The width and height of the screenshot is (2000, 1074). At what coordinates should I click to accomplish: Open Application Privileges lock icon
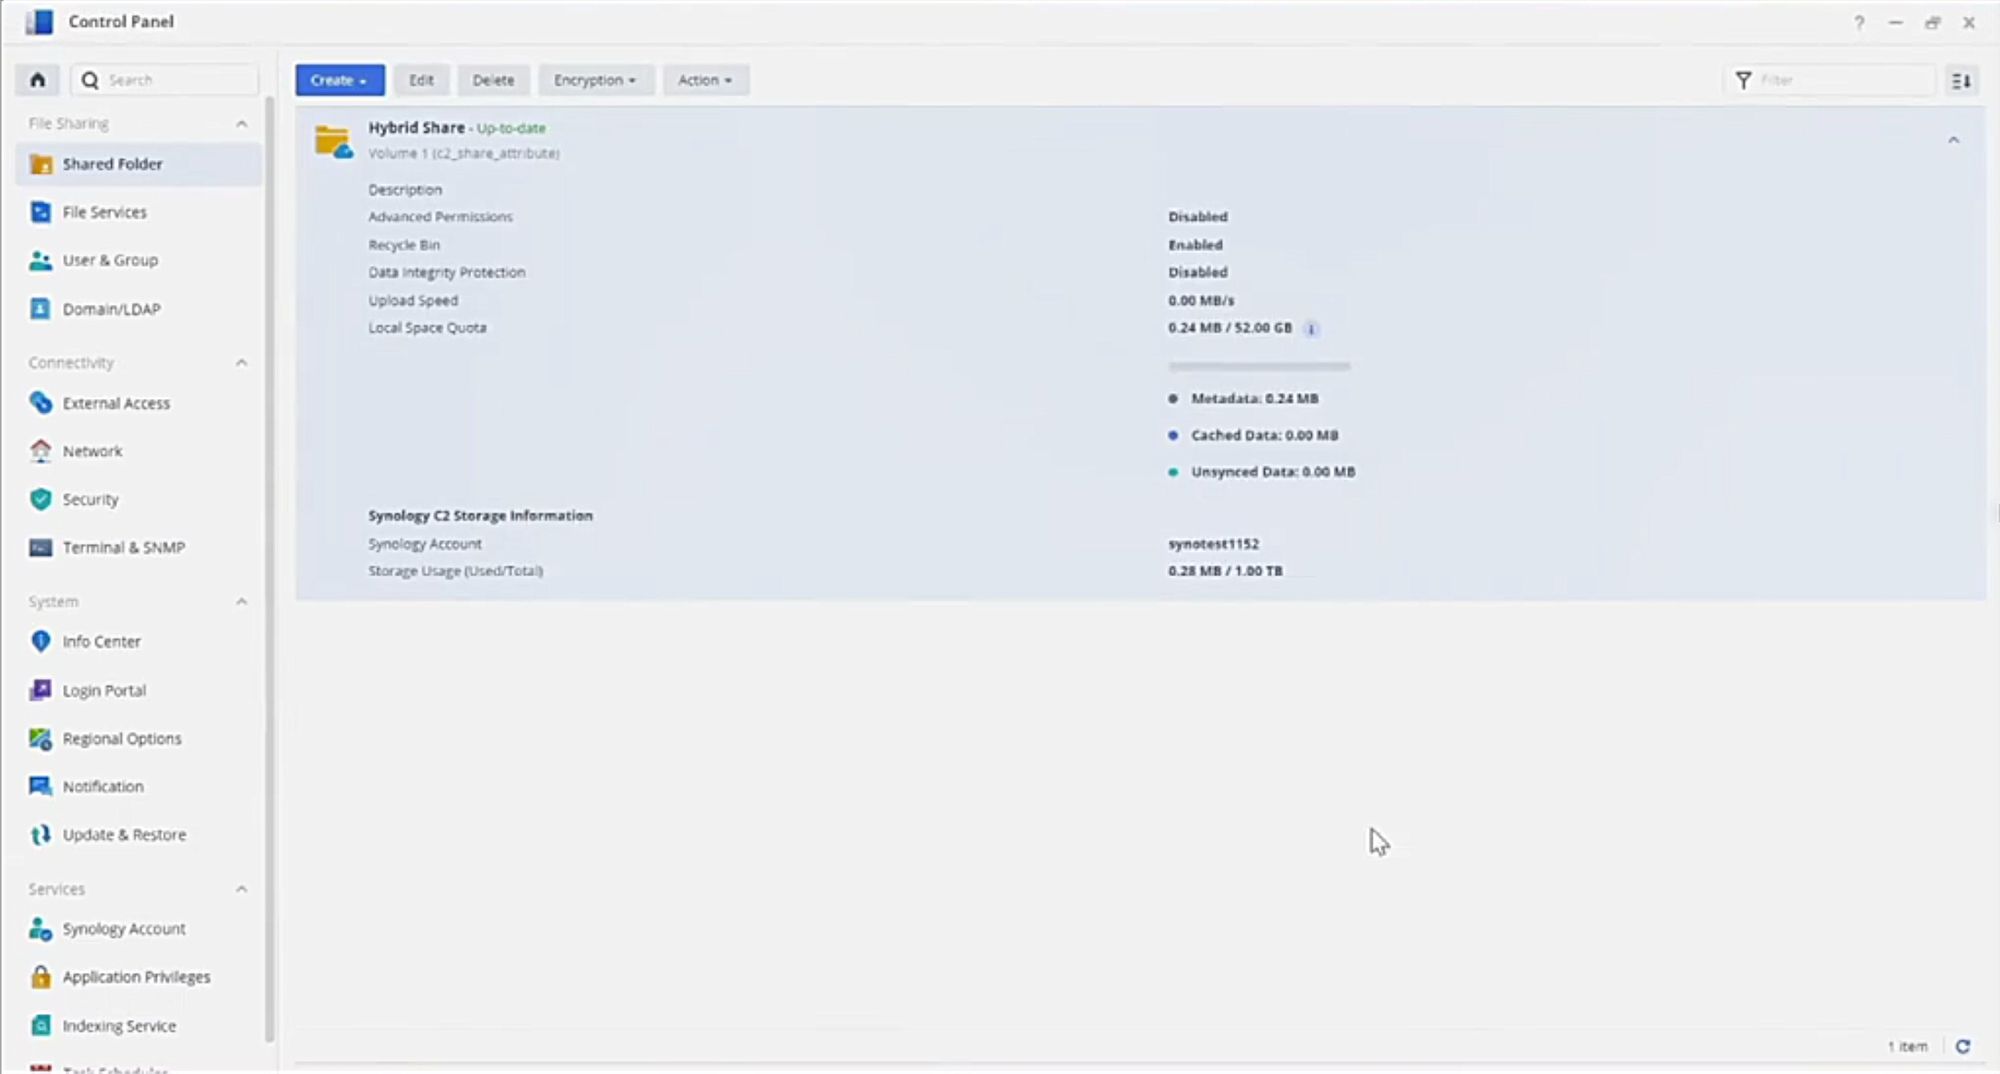[x=41, y=977]
